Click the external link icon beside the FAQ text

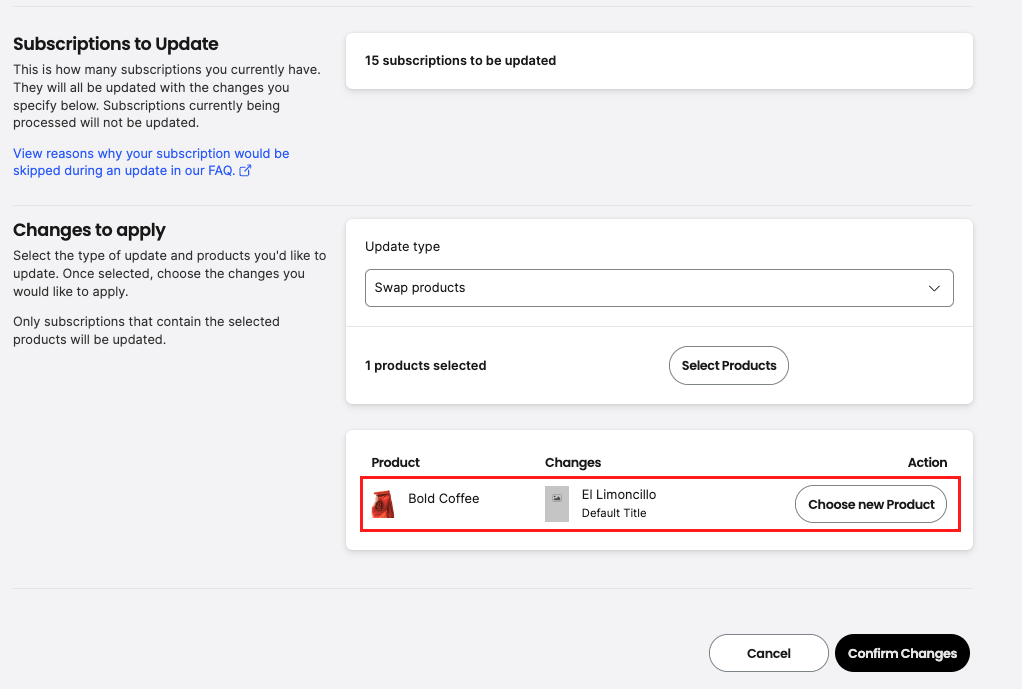coord(244,170)
